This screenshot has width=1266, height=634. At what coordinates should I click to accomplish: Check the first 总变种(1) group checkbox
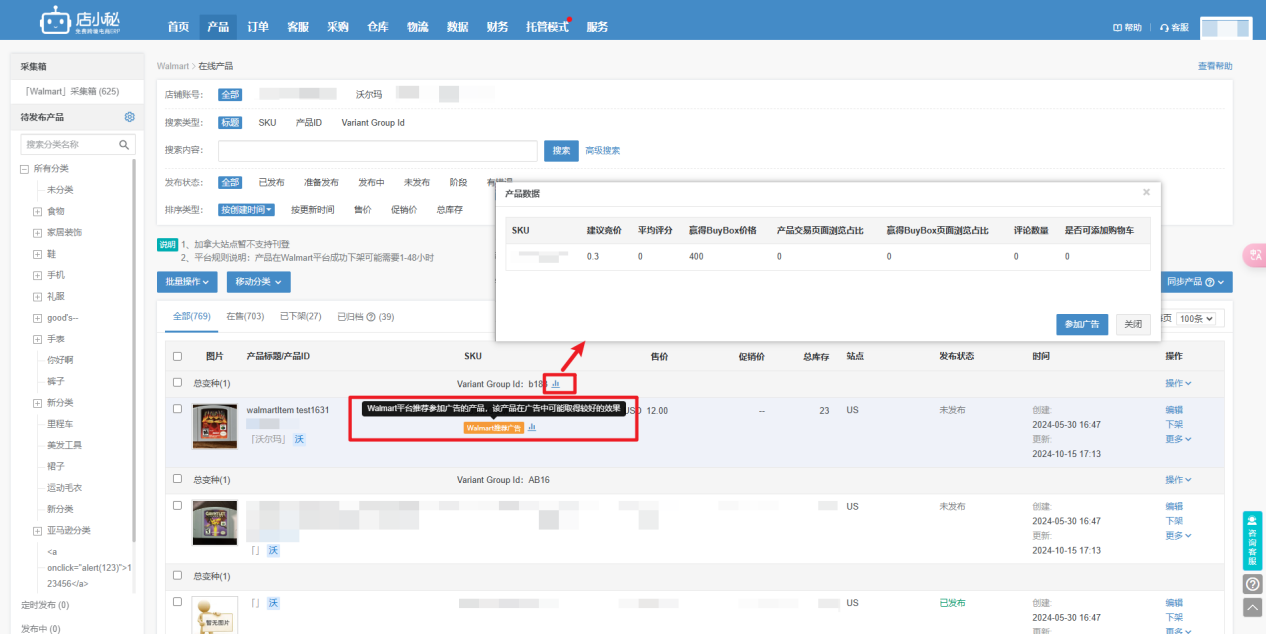[177, 383]
